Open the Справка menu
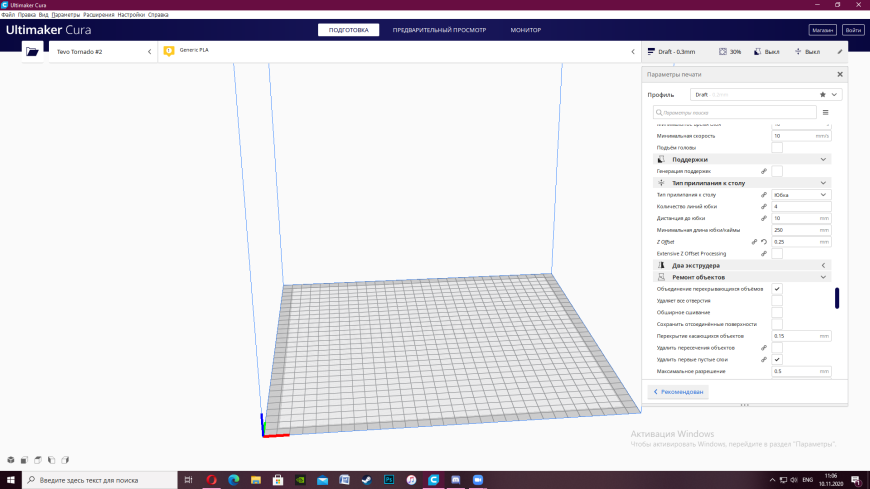The image size is (870, 489). click(158, 15)
